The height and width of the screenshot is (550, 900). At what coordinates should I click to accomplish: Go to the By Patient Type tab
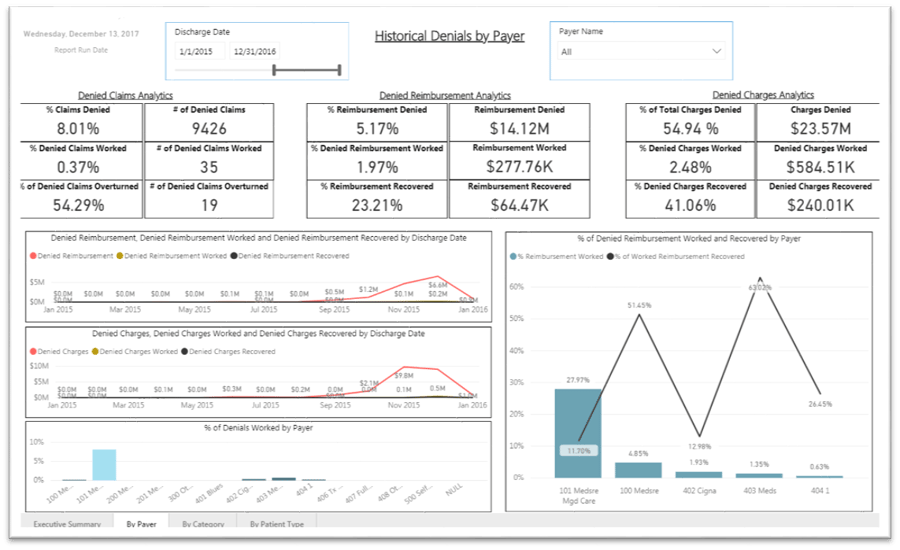pos(278,523)
